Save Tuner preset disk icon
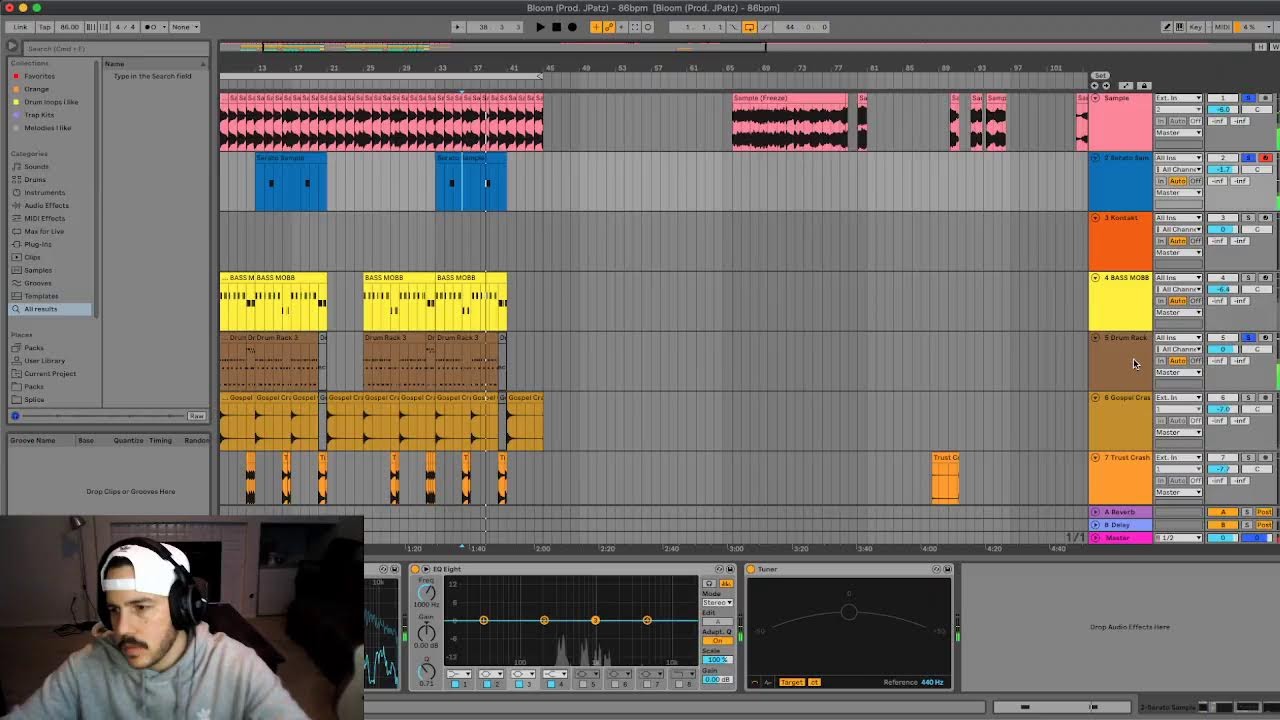This screenshot has width=1280, height=720. pyautogui.click(x=947, y=569)
